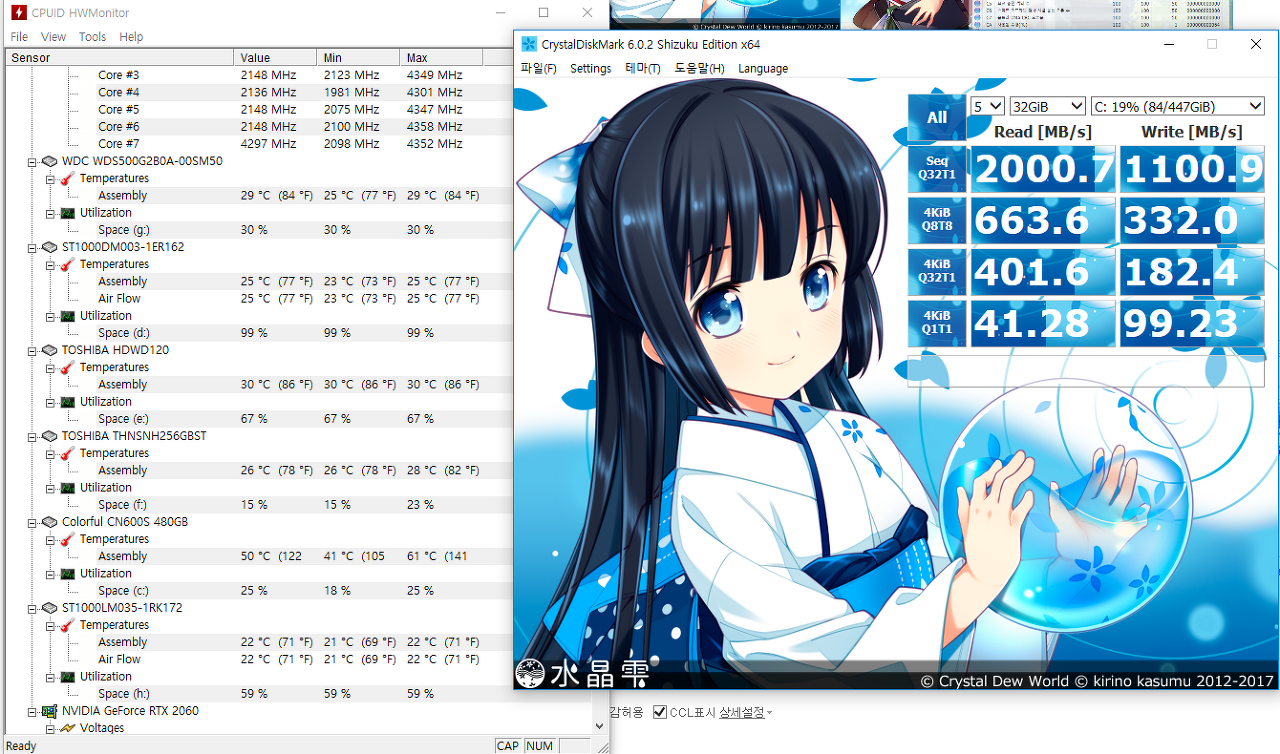Screen dimensions: 1280x754
Task: Collapse the WDC WDS500G2B0A-00SM50 tree node
Action: click(32, 161)
